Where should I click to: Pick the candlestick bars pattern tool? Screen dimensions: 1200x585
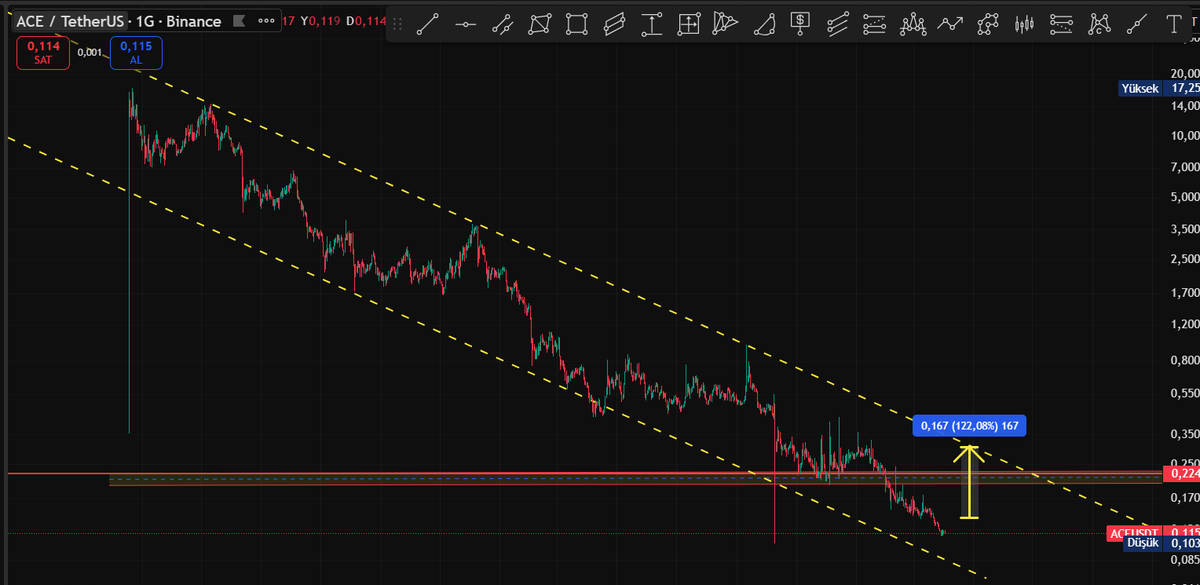click(1025, 22)
